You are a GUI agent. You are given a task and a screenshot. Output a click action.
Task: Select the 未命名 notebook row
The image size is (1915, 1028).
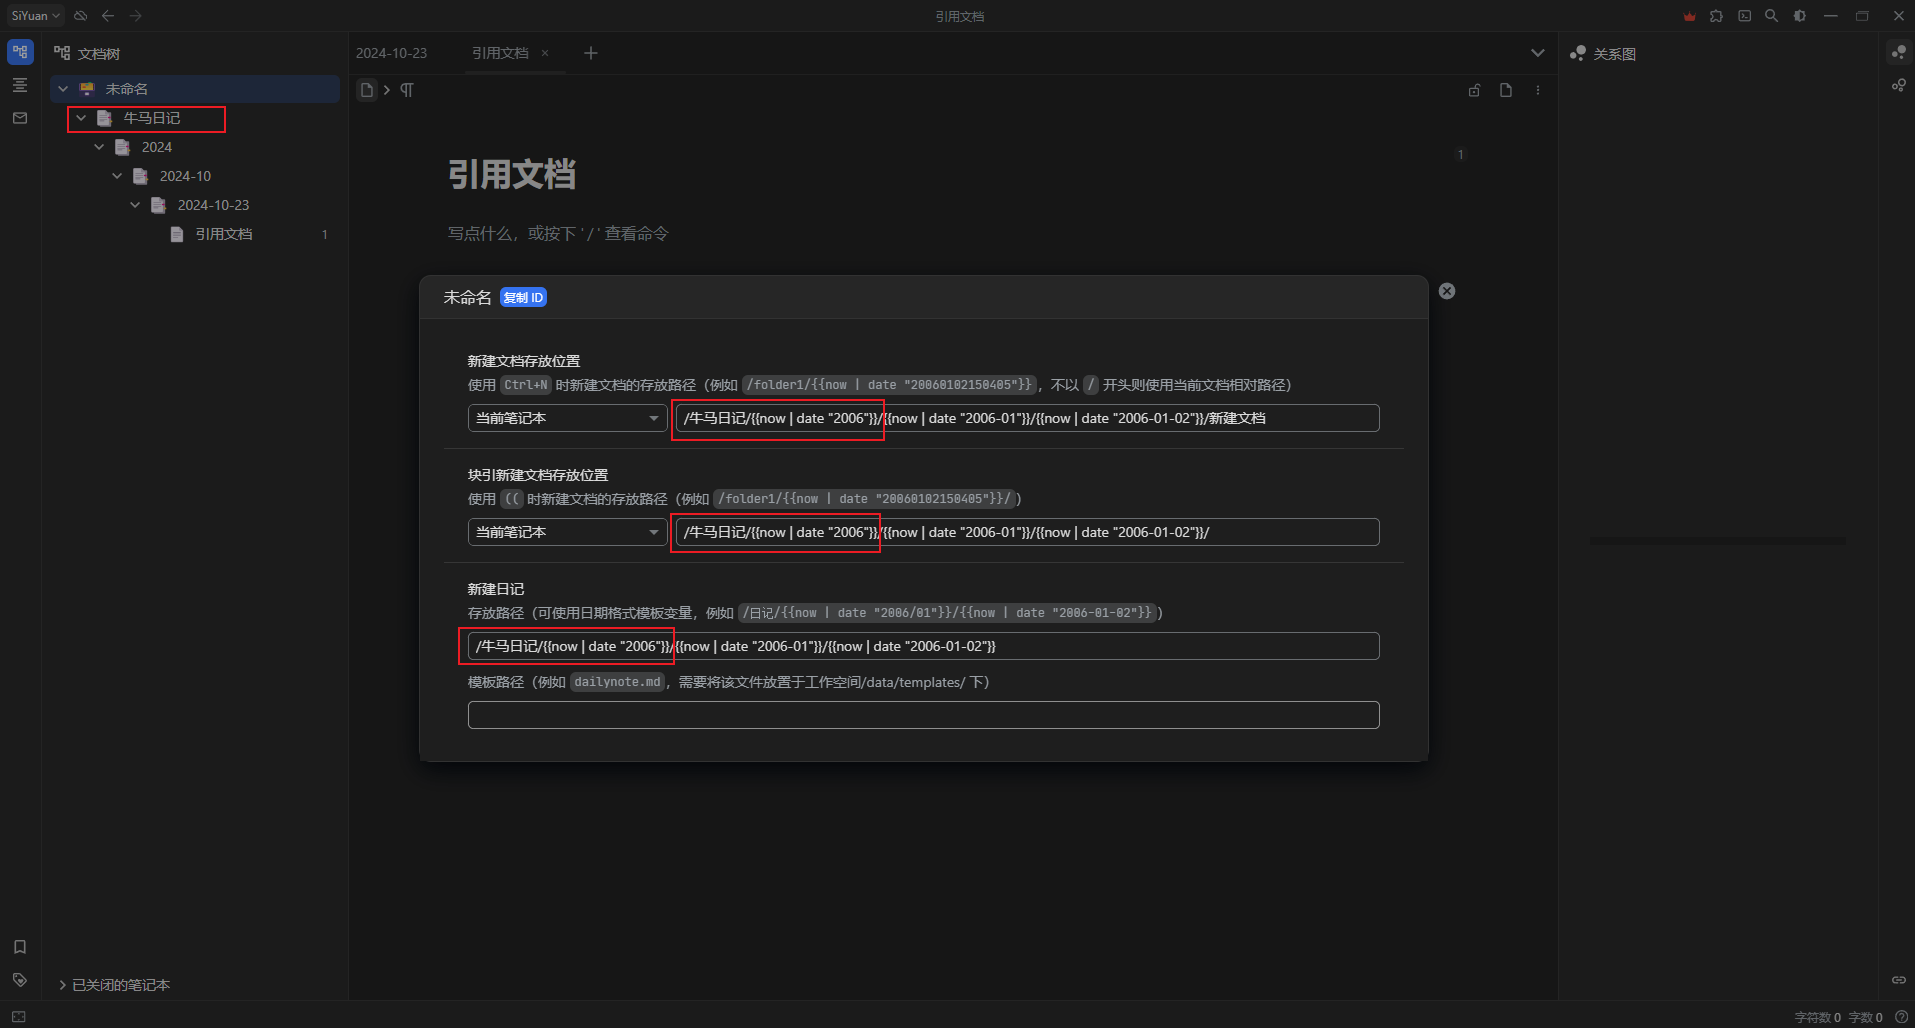click(x=195, y=89)
